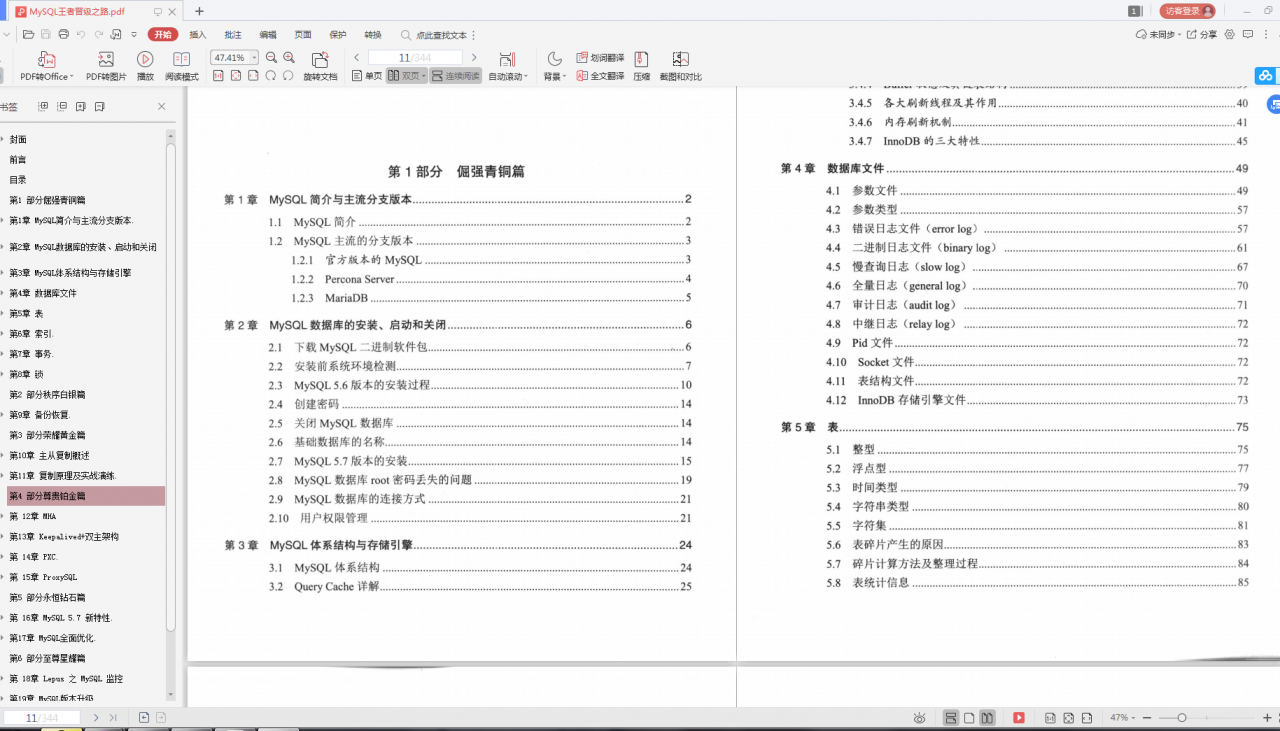Click the 压缩 compress tool
Image resolution: width=1280 pixels, height=731 pixels.
(x=642, y=65)
